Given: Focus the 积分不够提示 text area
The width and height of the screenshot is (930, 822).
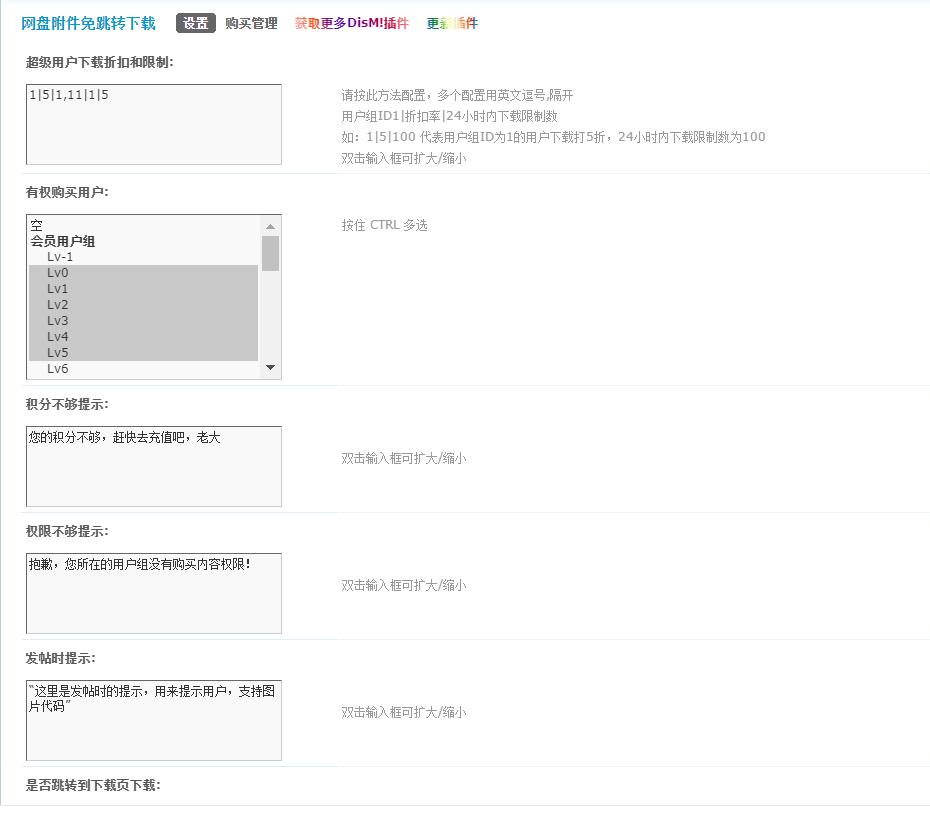Looking at the screenshot, I should click(154, 466).
